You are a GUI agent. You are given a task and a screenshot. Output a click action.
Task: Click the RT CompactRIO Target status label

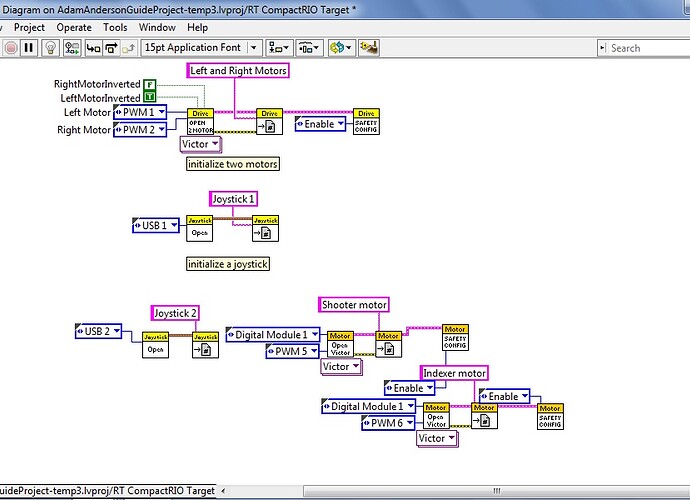tap(107, 491)
